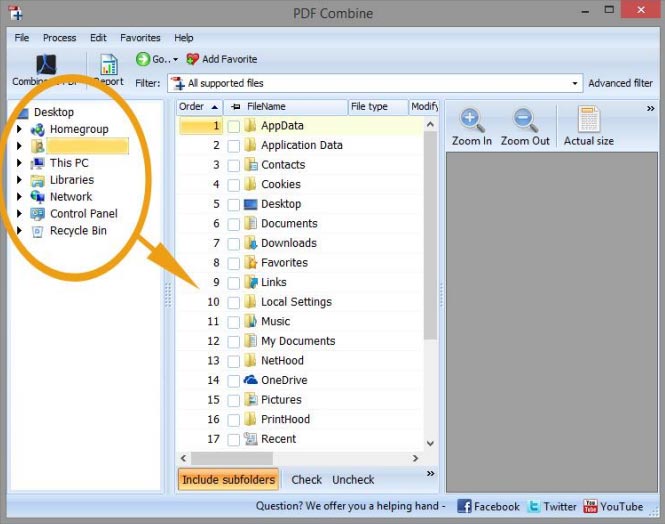Open the File menu
This screenshot has height=524, width=665.
pos(22,38)
